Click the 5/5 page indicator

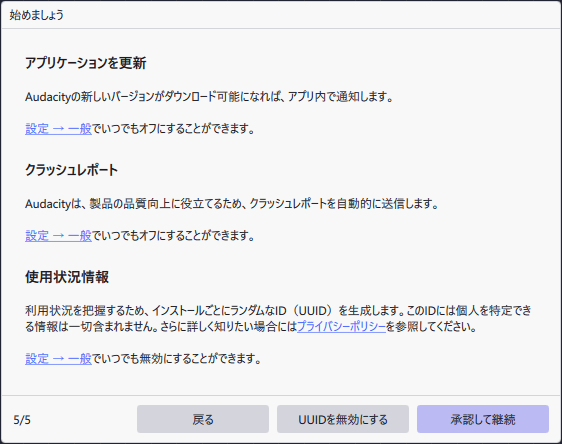pyautogui.click(x=22, y=420)
